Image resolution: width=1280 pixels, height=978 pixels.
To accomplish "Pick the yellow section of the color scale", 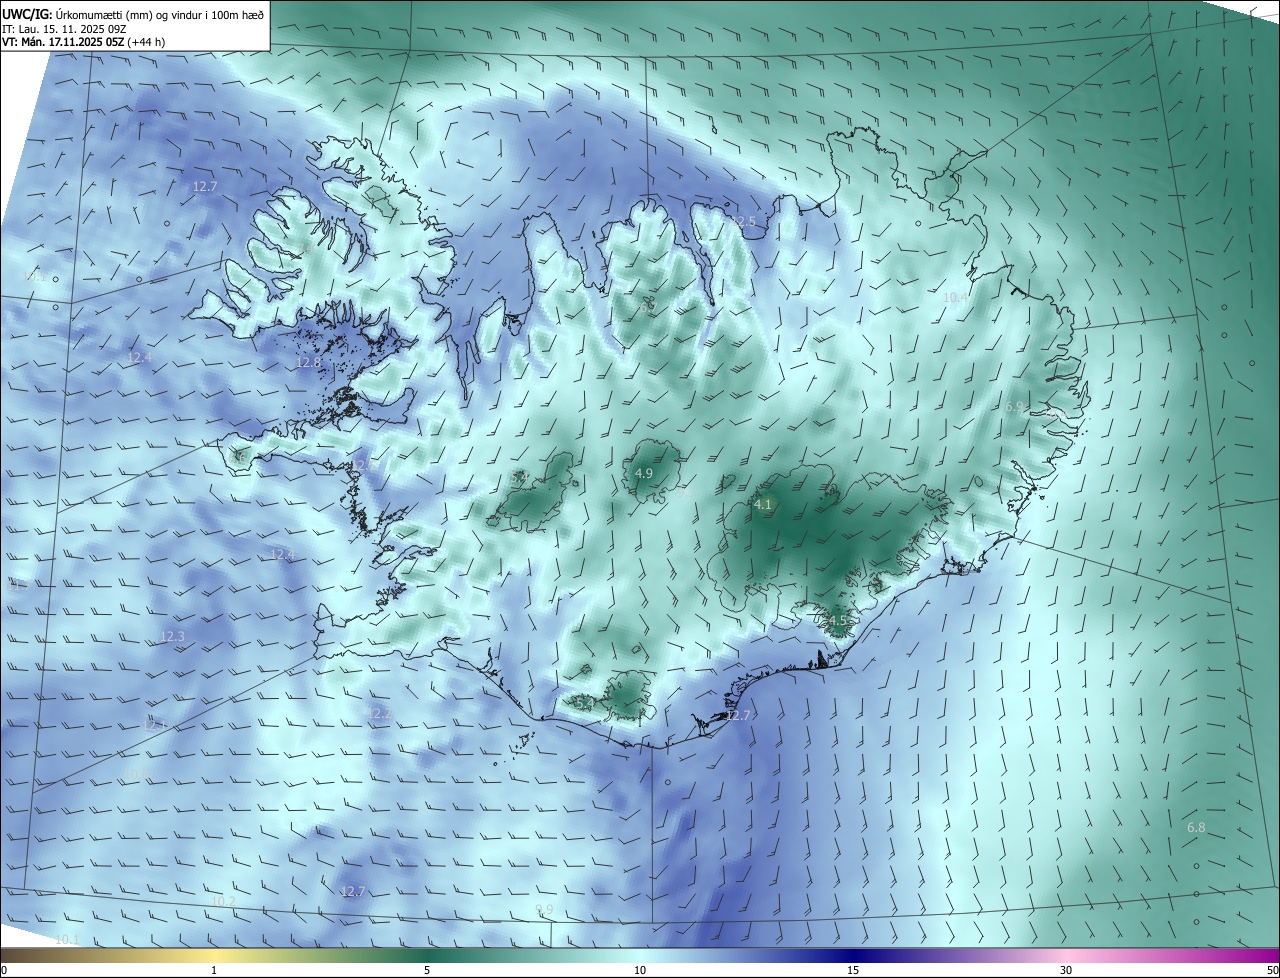I will [214, 955].
